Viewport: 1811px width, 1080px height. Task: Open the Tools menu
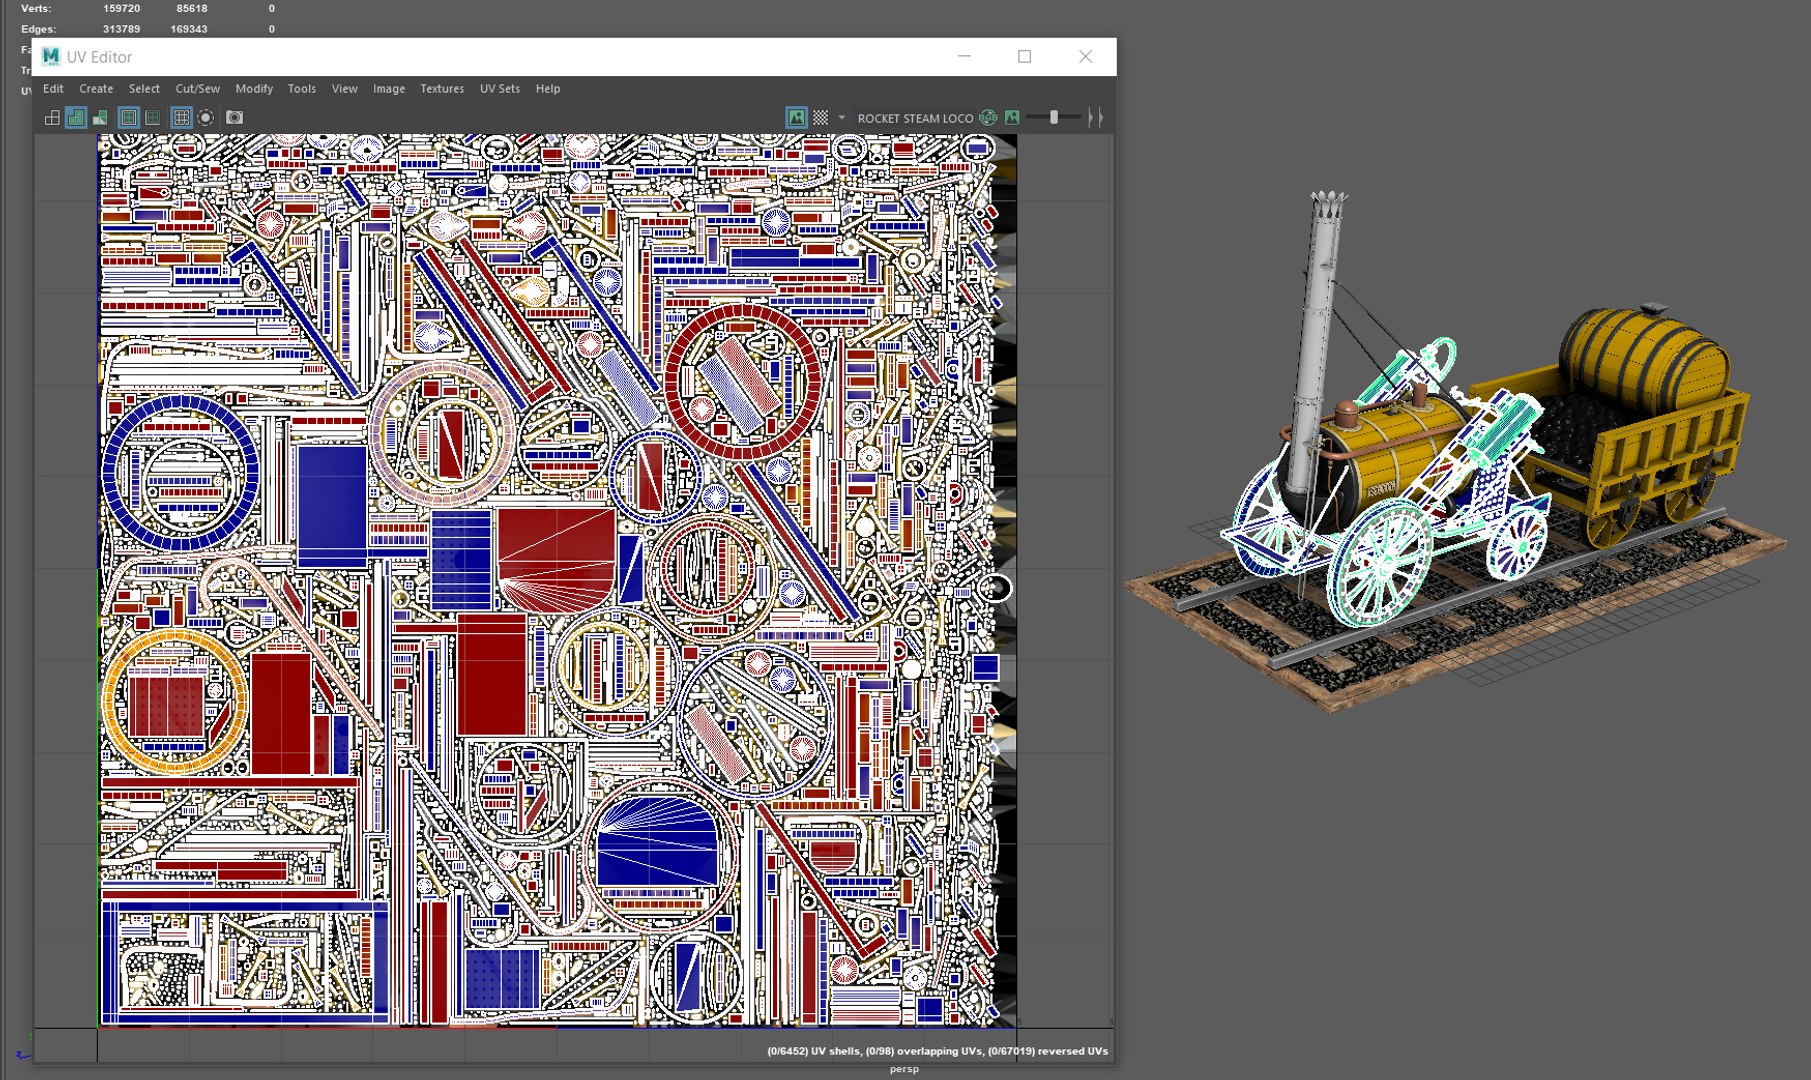pos(302,89)
